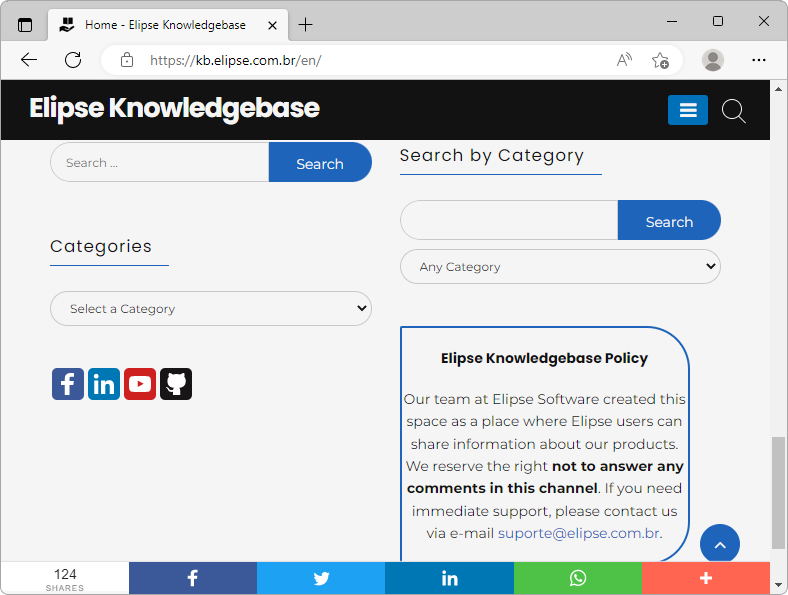Open LinkedIn social icon link
Image resolution: width=788 pixels, height=595 pixels.
104,384
